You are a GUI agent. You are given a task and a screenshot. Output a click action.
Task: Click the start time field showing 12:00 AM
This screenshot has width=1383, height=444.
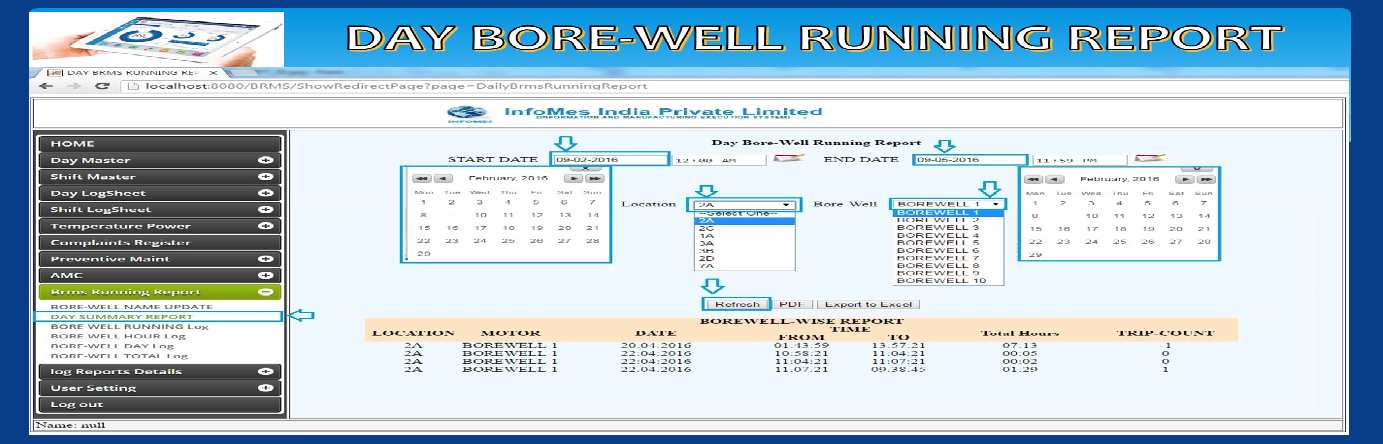(x=719, y=159)
